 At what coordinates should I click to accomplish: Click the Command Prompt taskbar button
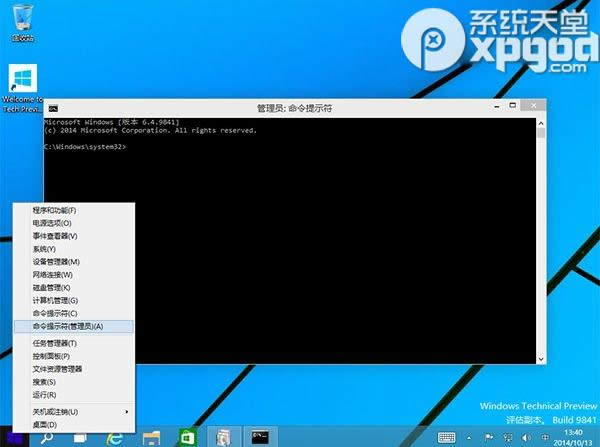262,437
